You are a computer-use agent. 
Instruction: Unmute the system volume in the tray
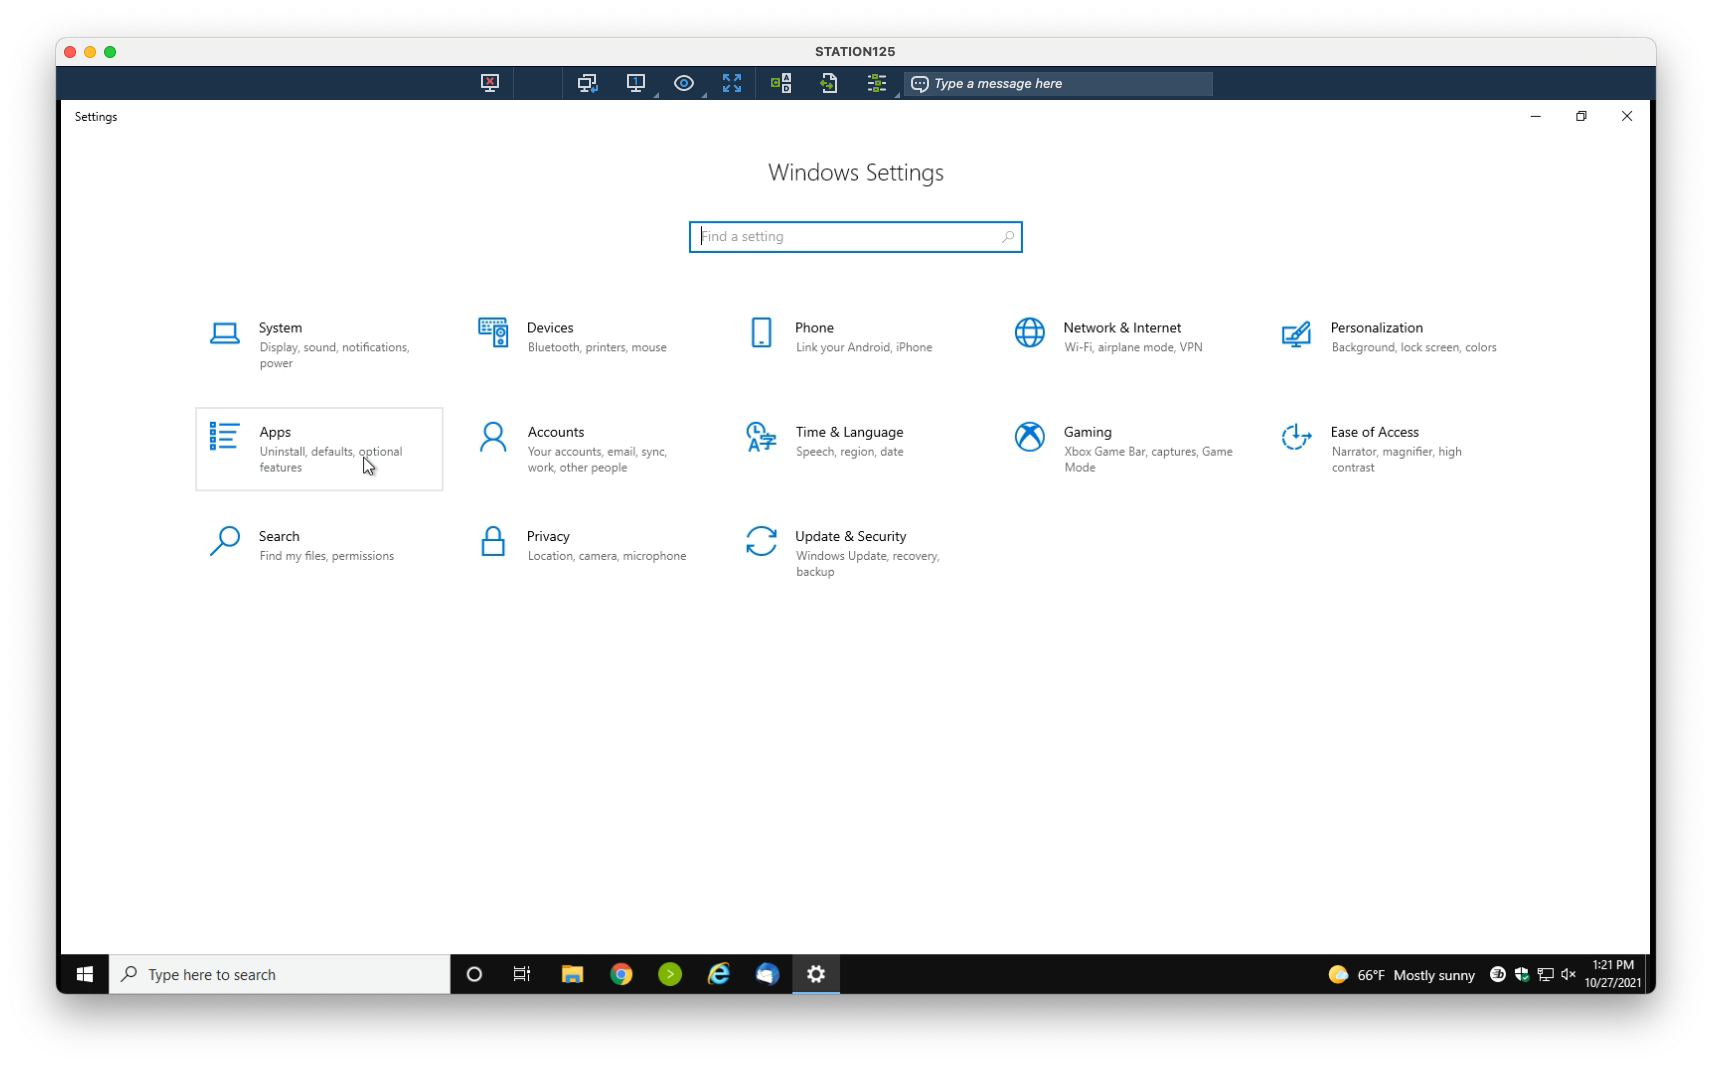point(1567,975)
